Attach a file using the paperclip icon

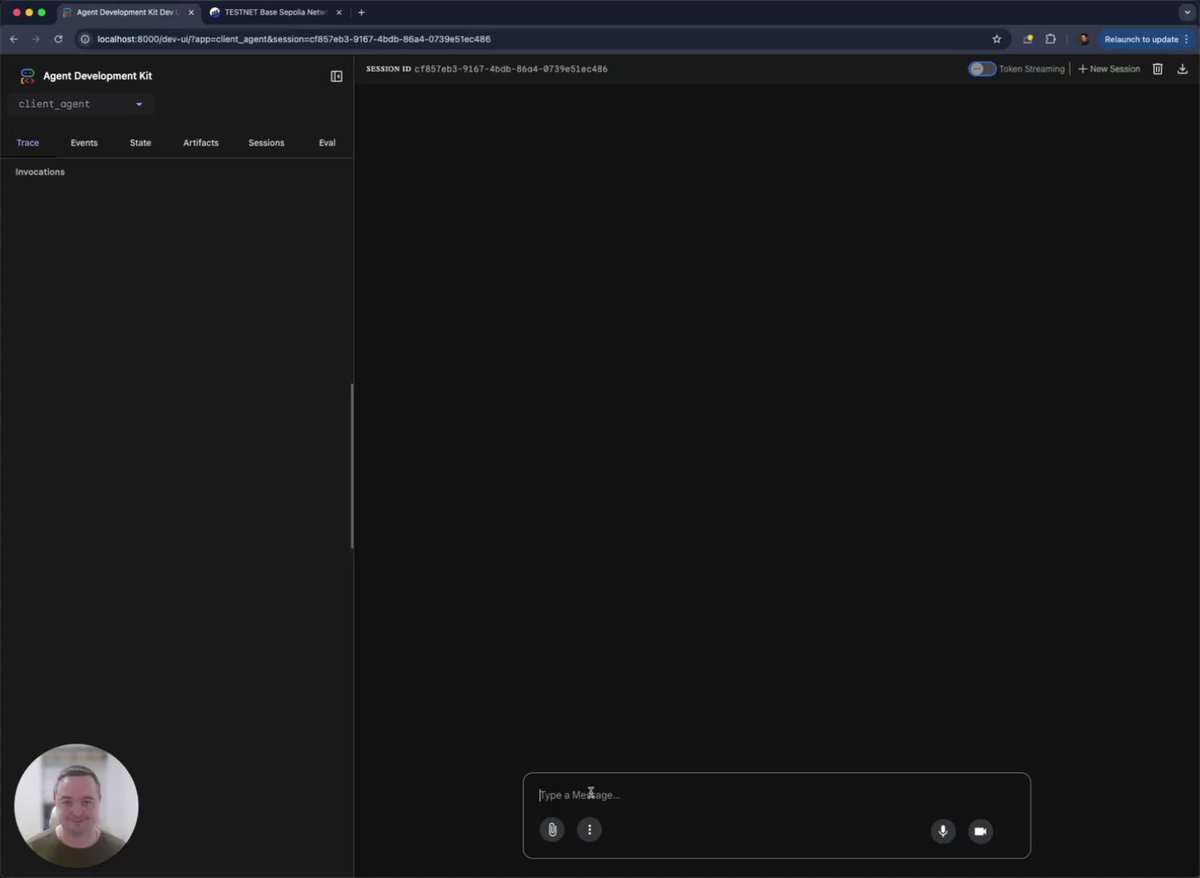coord(551,829)
